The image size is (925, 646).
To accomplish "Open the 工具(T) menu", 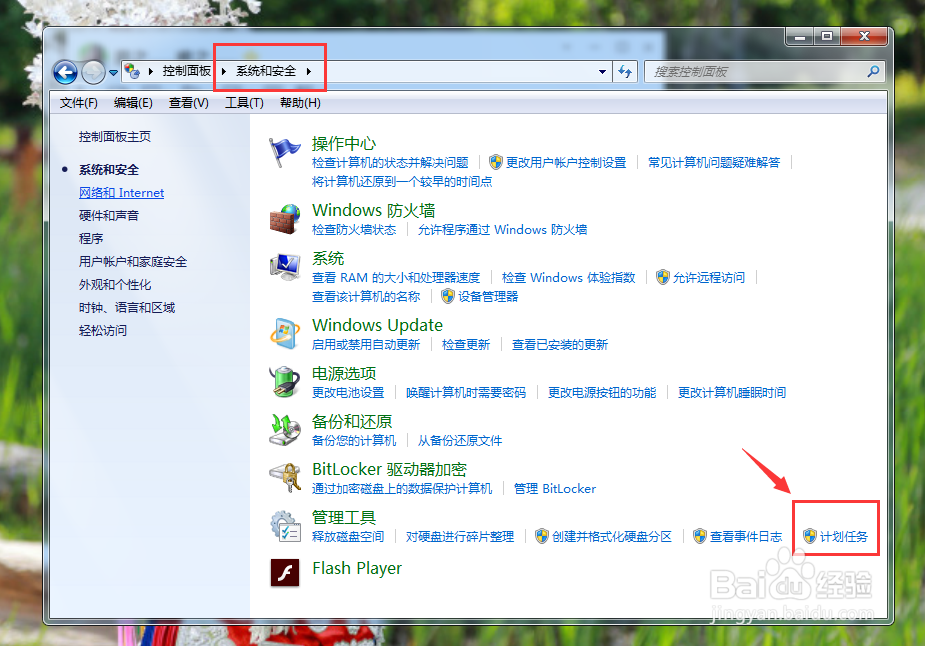I will (x=244, y=103).
